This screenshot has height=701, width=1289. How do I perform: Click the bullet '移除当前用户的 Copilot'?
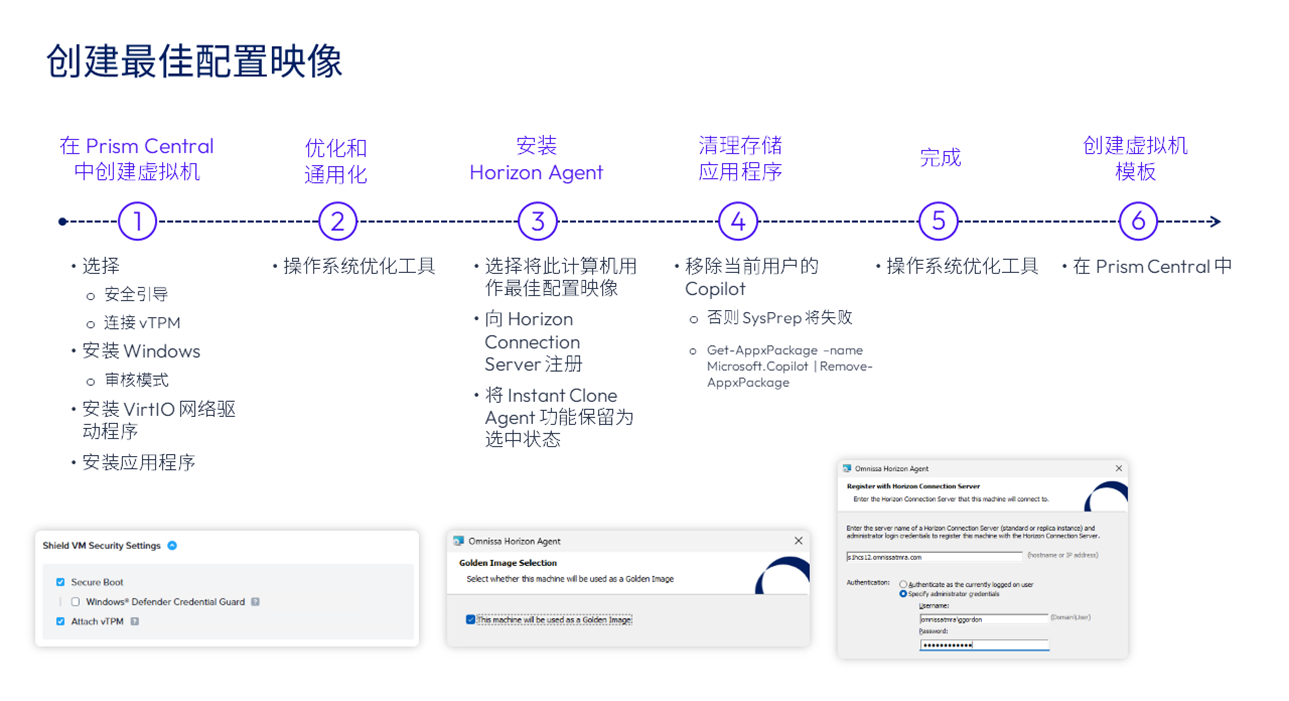click(752, 277)
